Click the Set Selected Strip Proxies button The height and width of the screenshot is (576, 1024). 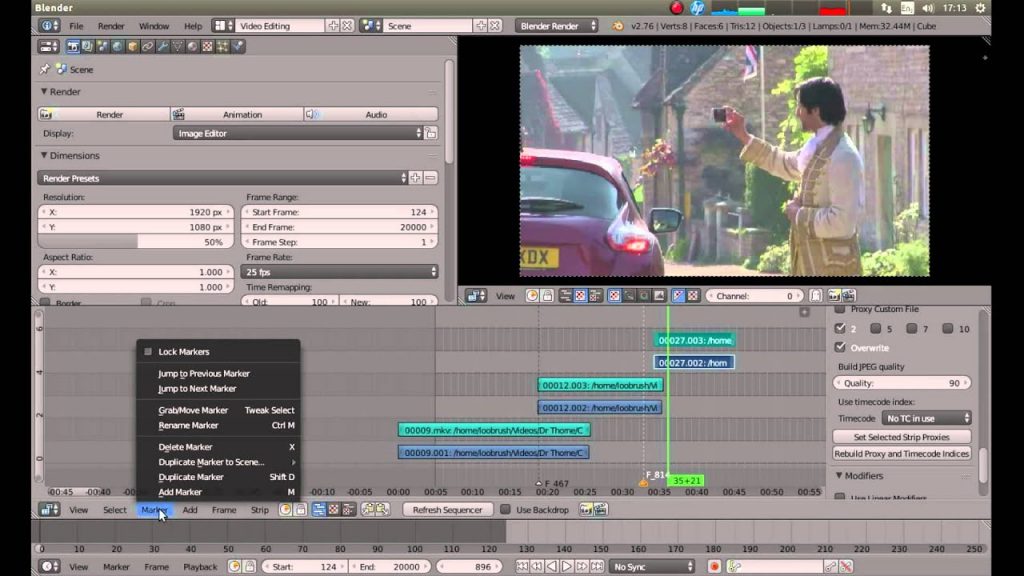902,437
